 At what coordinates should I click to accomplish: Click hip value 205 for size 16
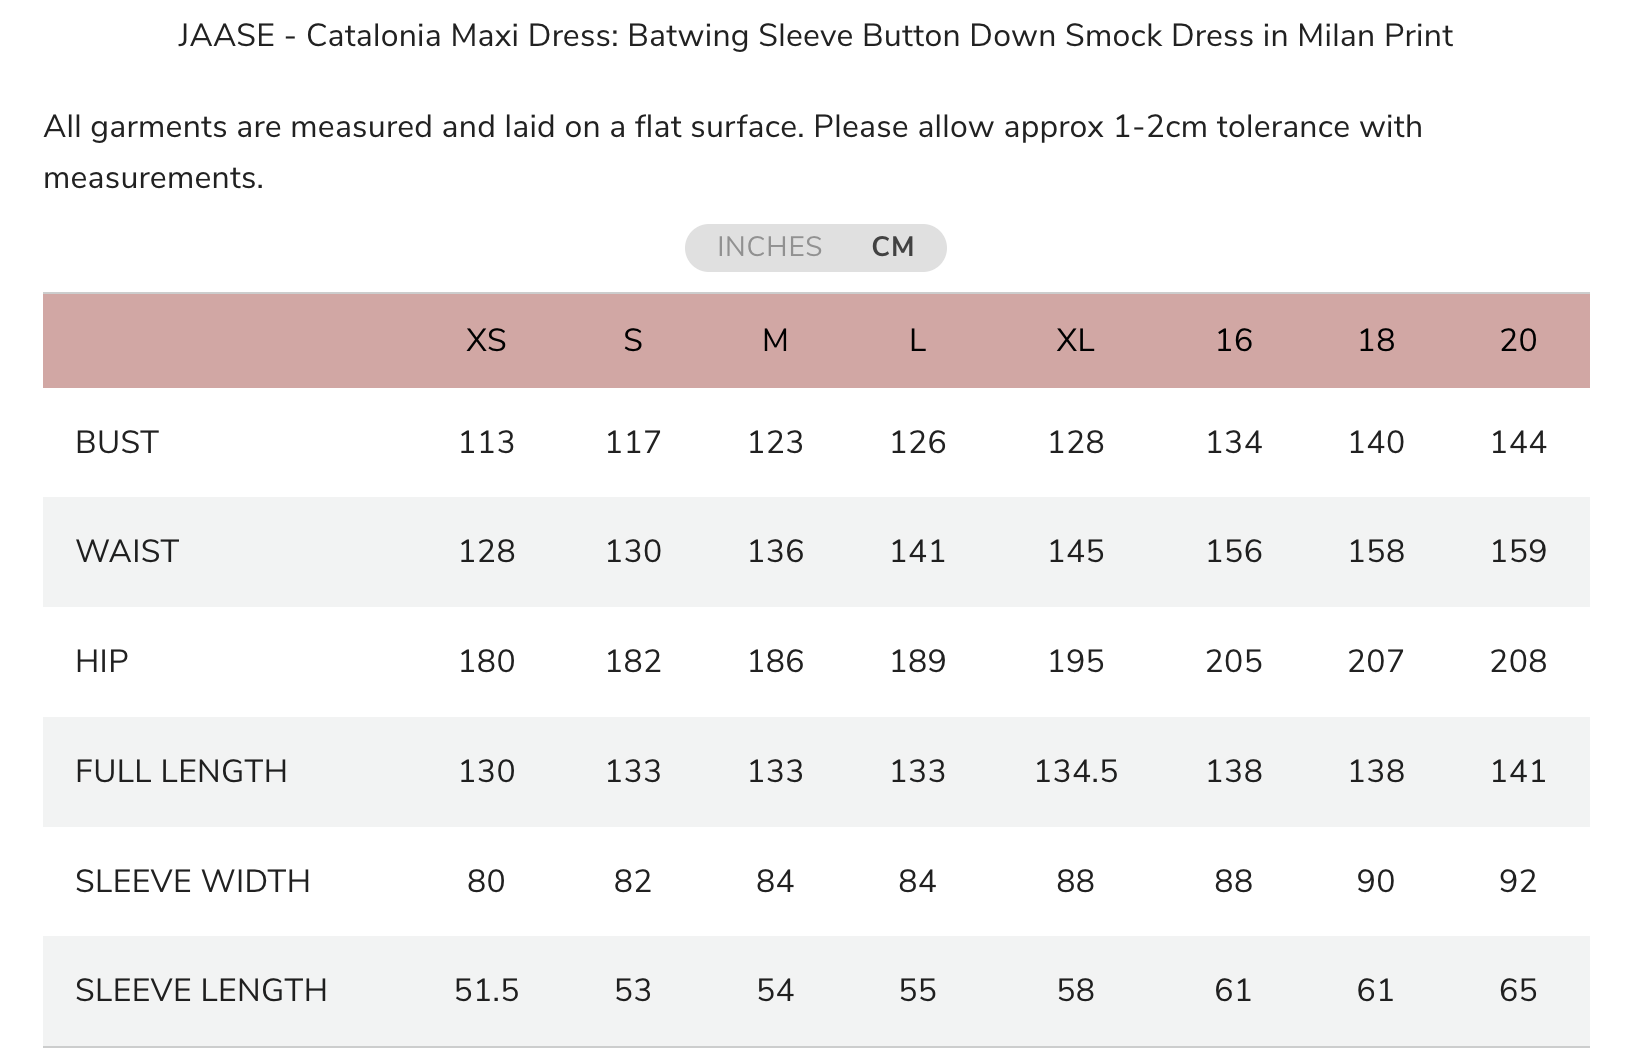[1233, 661]
